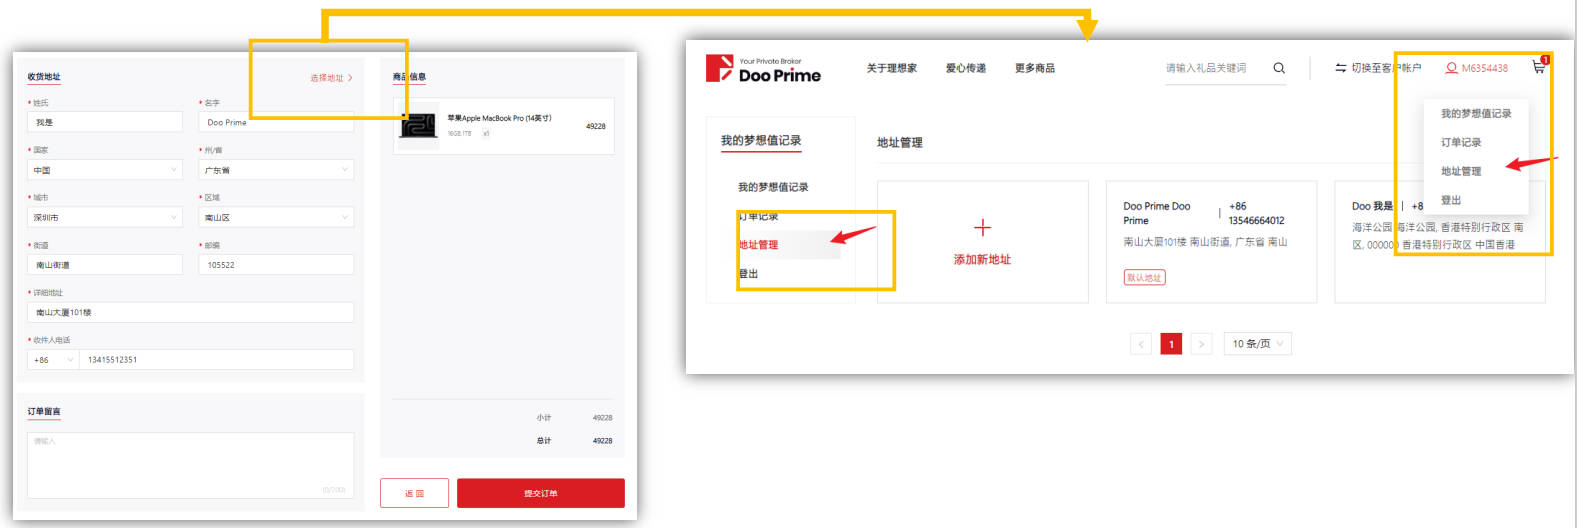Click the 名字 field containing Doo Prime
The width and height of the screenshot is (1577, 528).
277,122
